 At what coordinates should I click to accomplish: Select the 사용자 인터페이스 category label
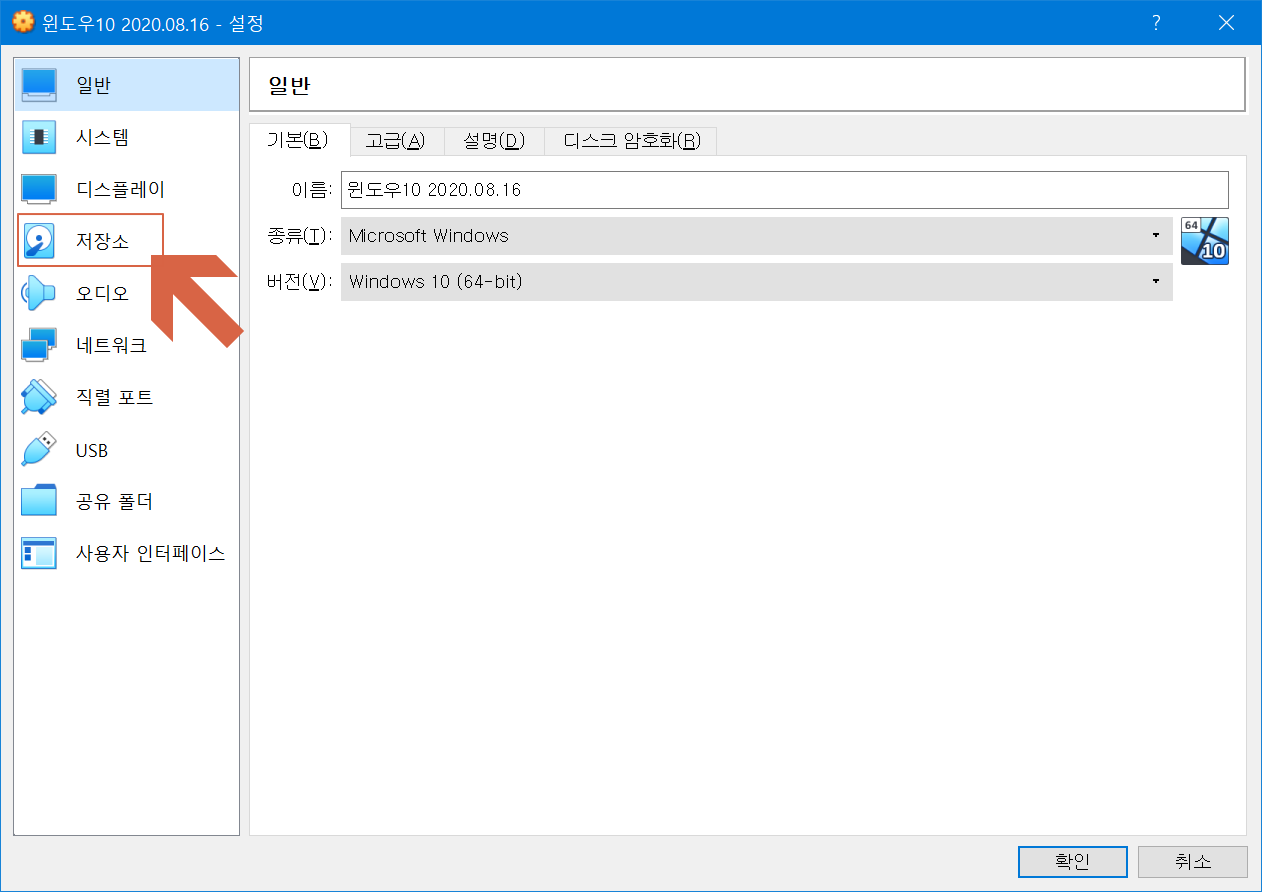[x=150, y=553]
